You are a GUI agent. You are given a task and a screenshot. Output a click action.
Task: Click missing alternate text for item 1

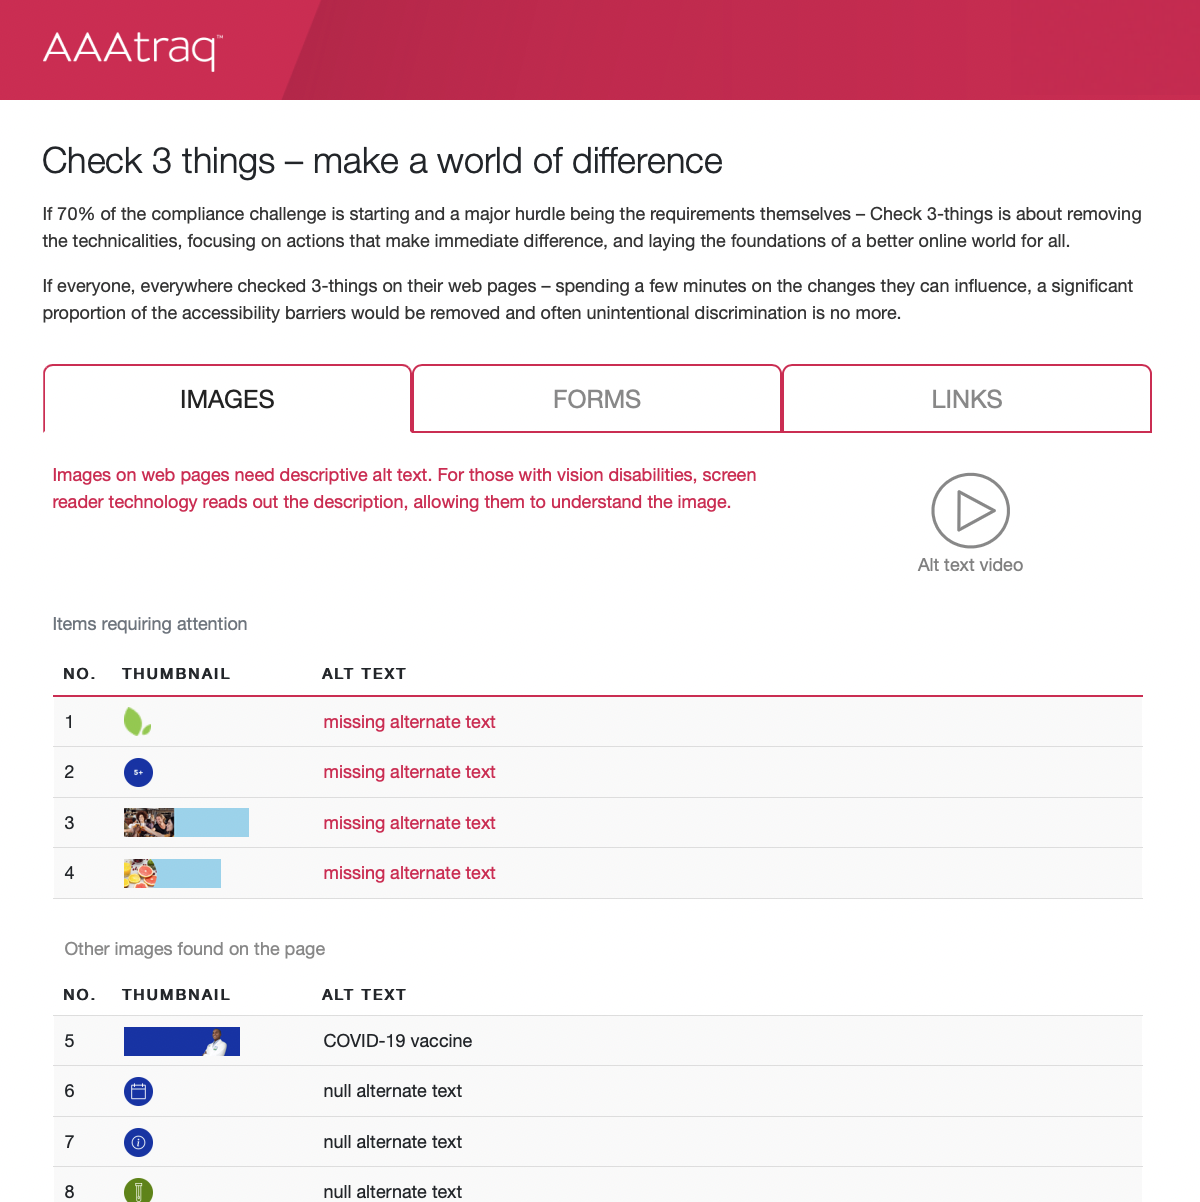click(x=409, y=722)
